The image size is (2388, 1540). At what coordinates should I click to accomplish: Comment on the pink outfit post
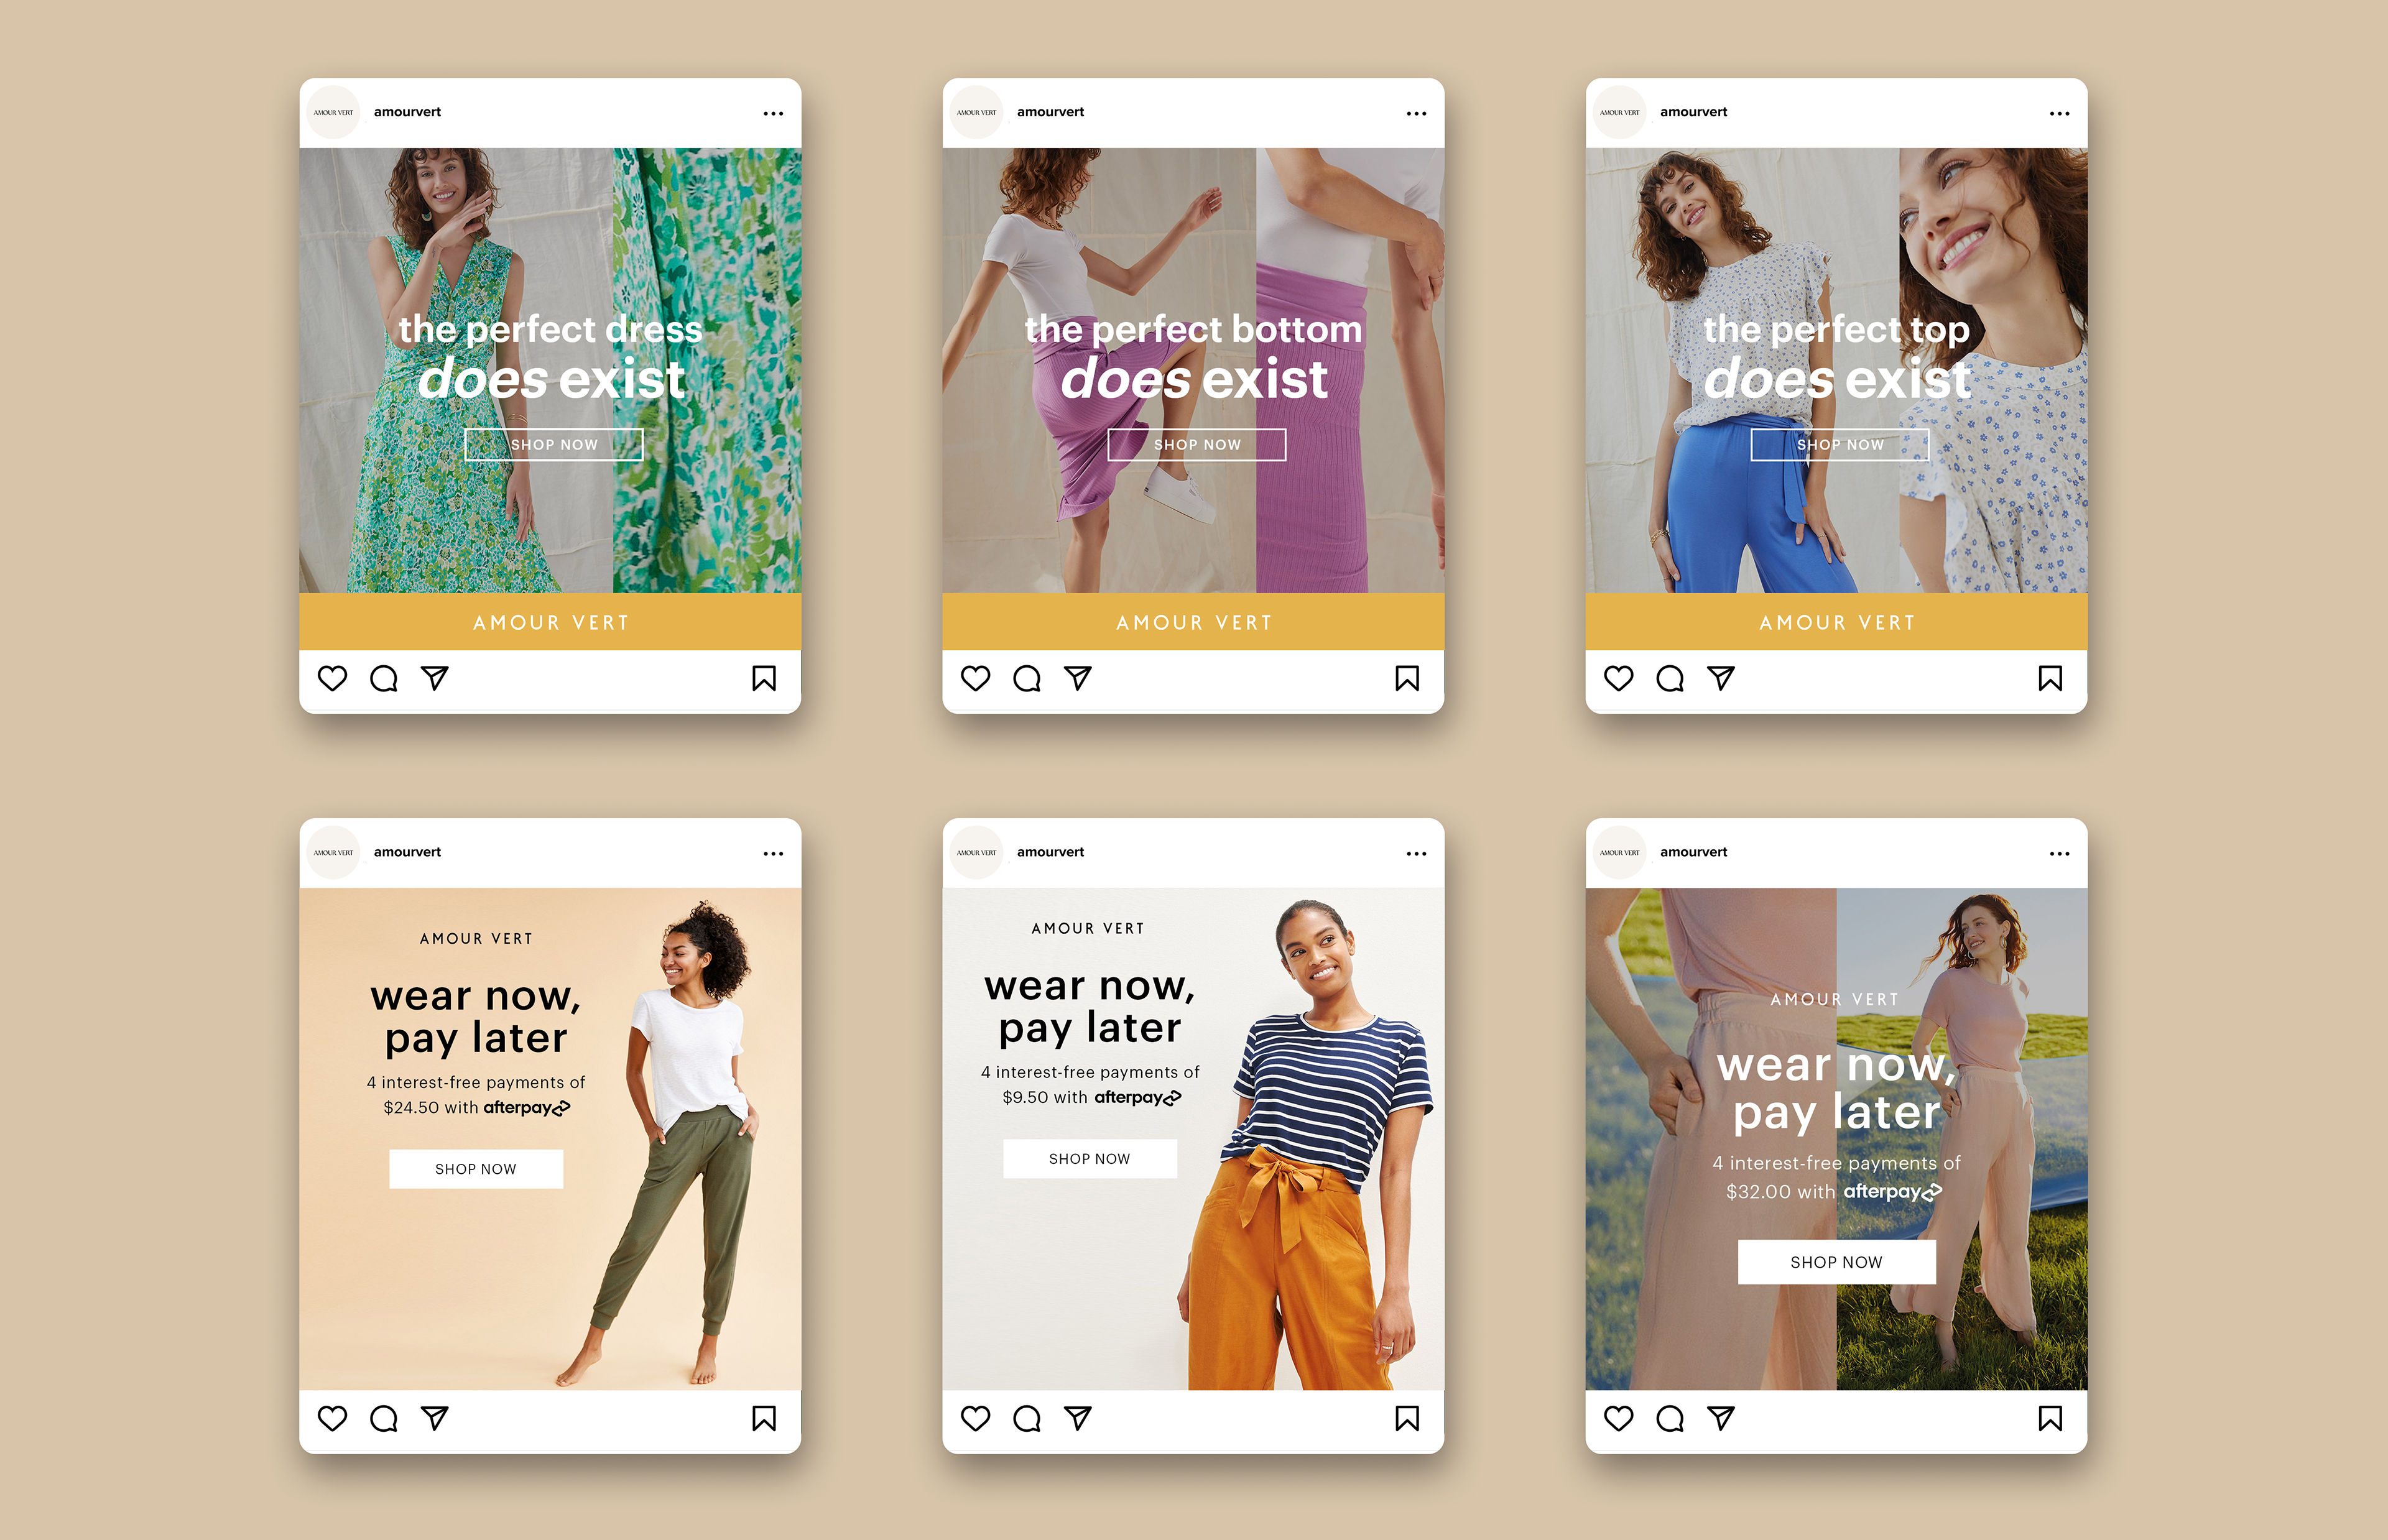point(1669,1418)
